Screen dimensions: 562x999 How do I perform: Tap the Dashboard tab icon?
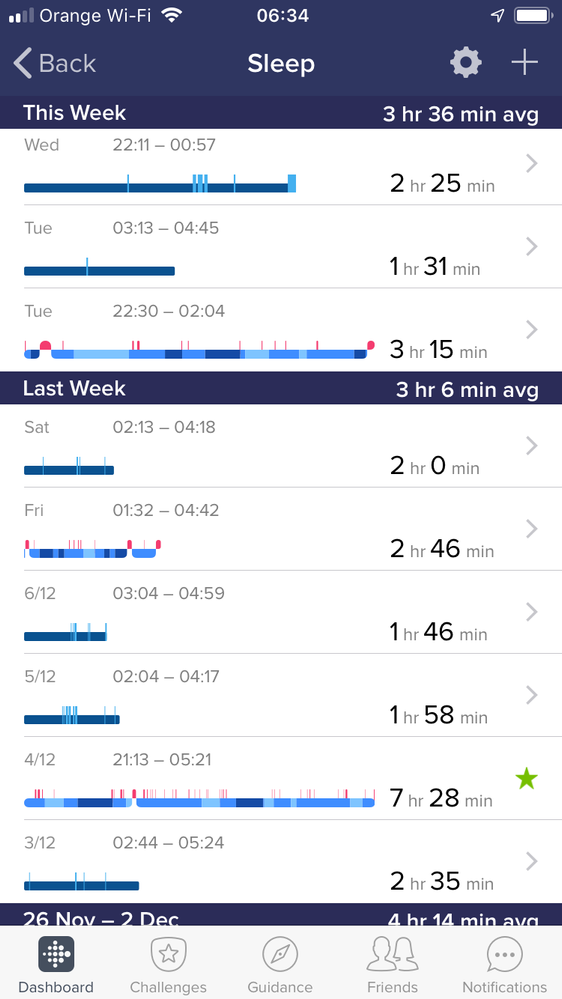click(56, 954)
